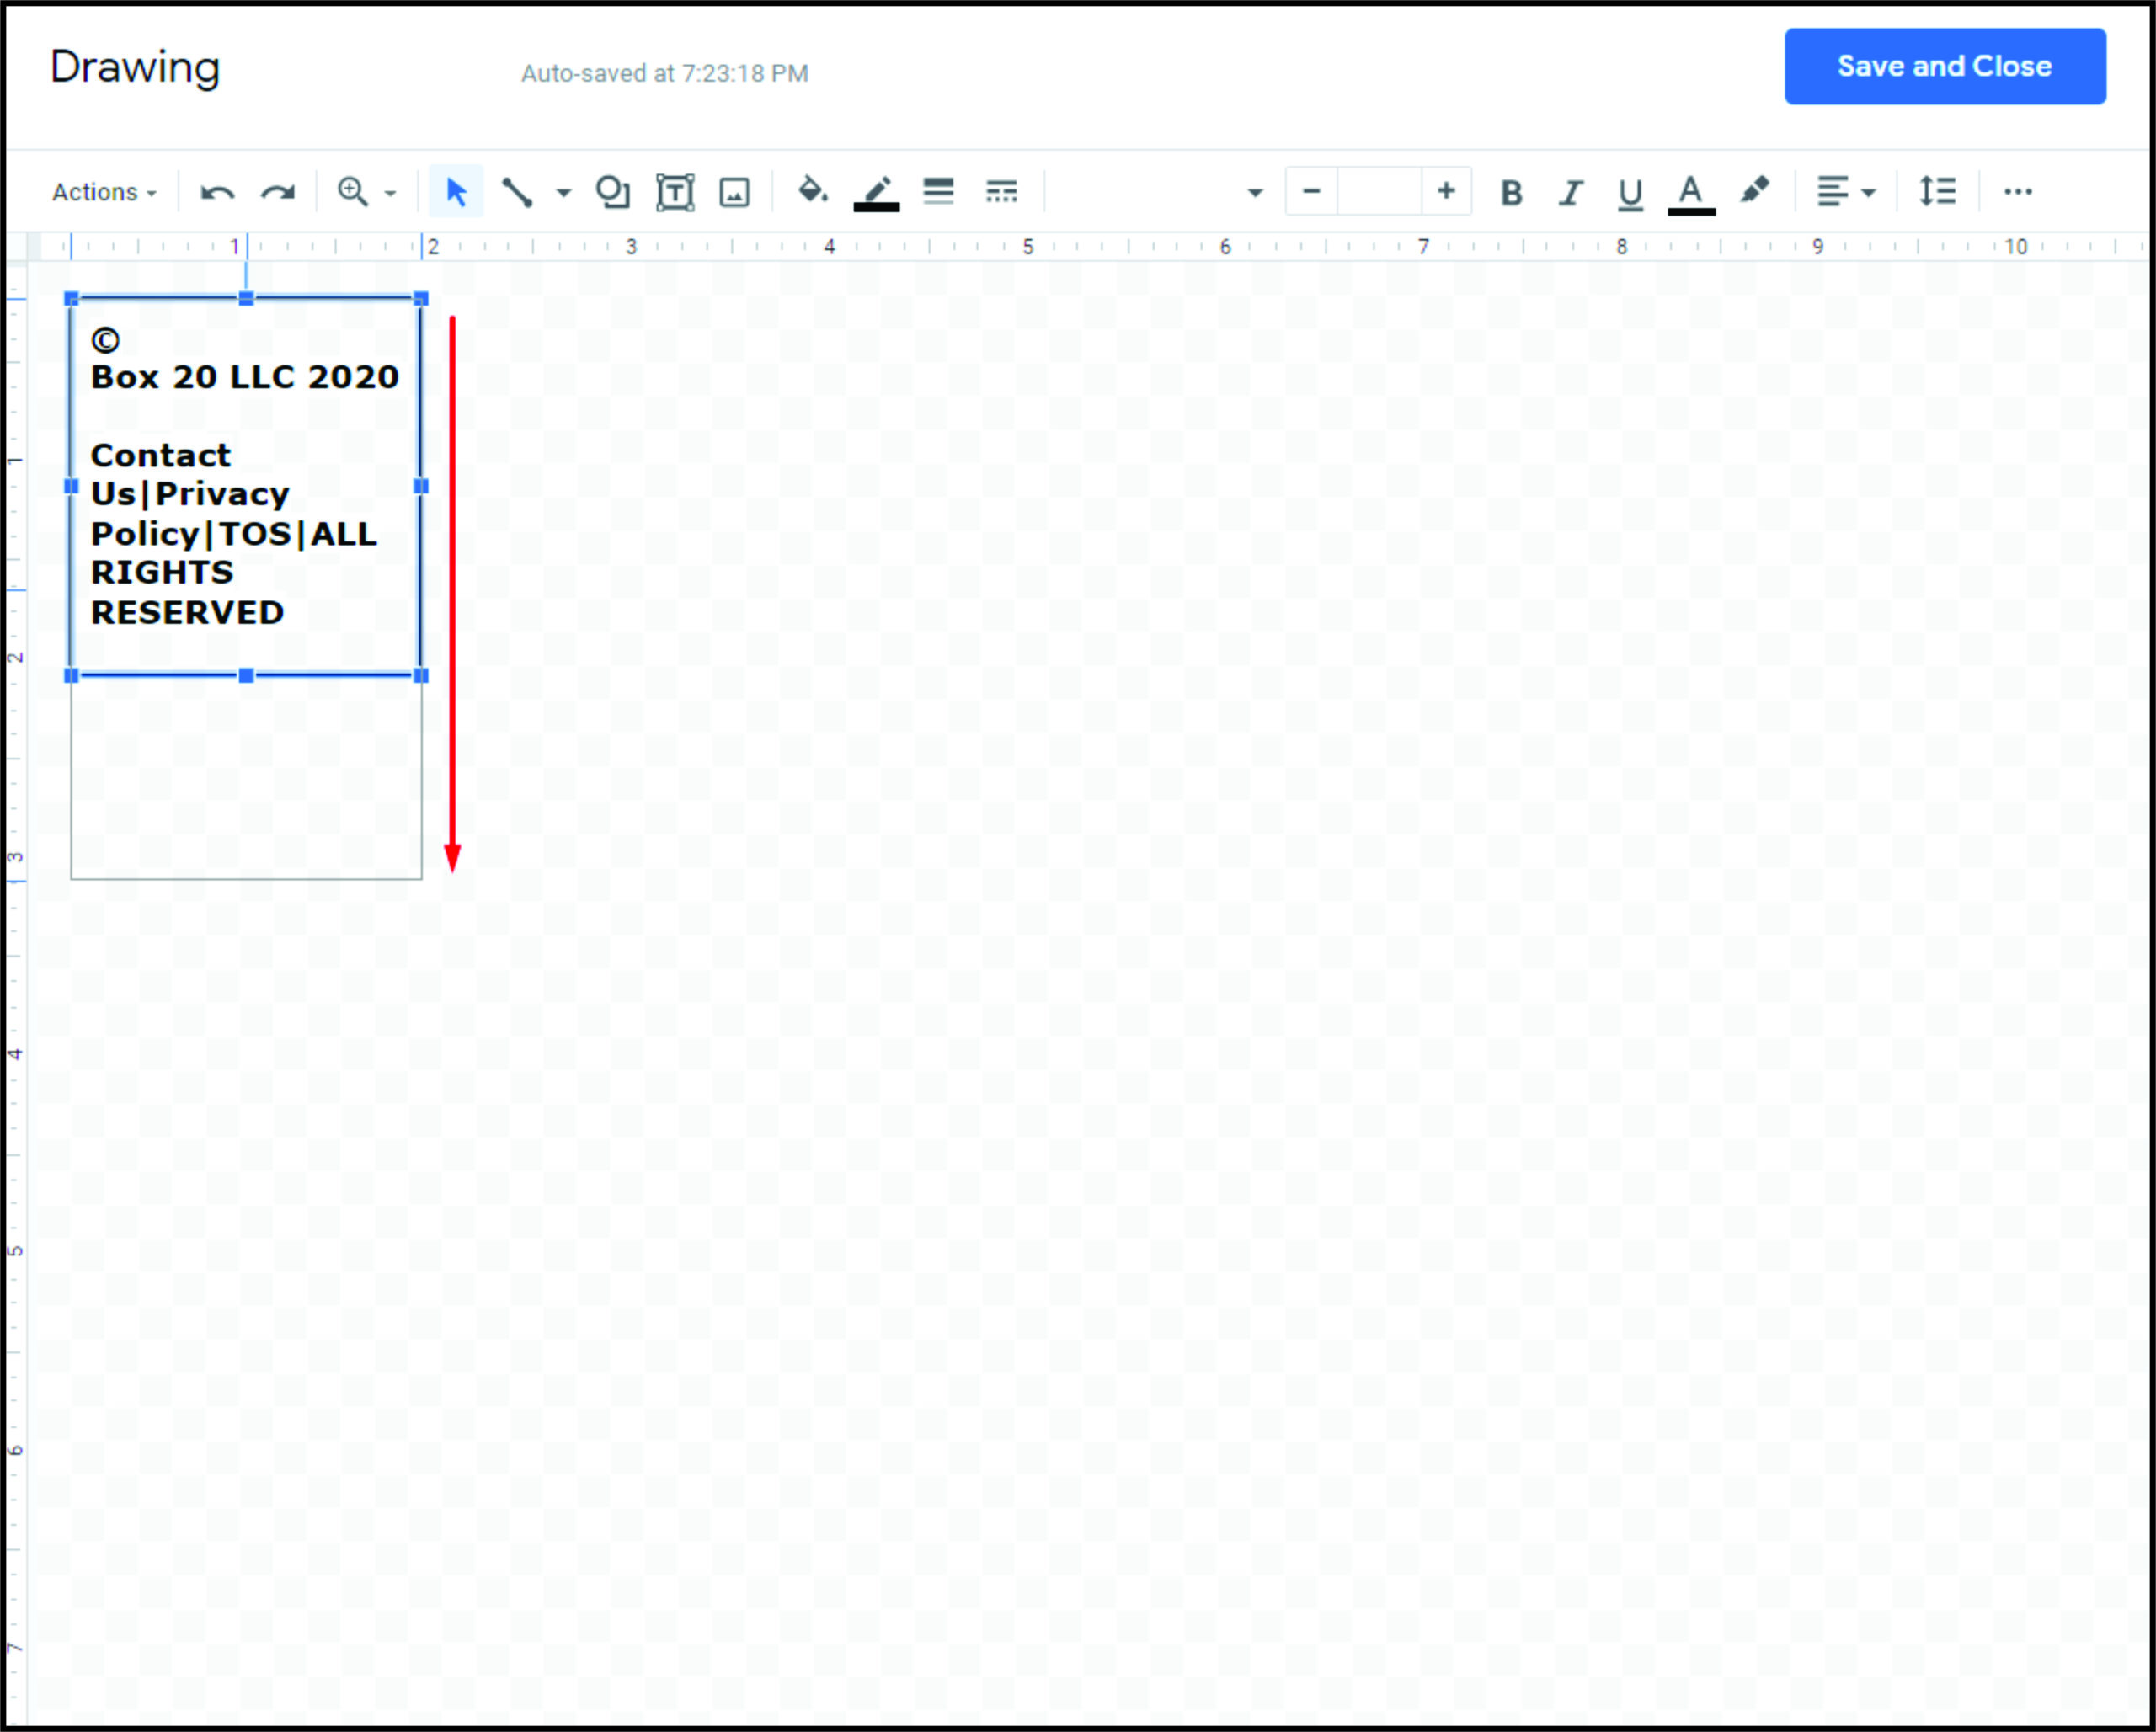2156x1732 pixels.
Task: Open the line spacing options
Action: pos(1937,191)
